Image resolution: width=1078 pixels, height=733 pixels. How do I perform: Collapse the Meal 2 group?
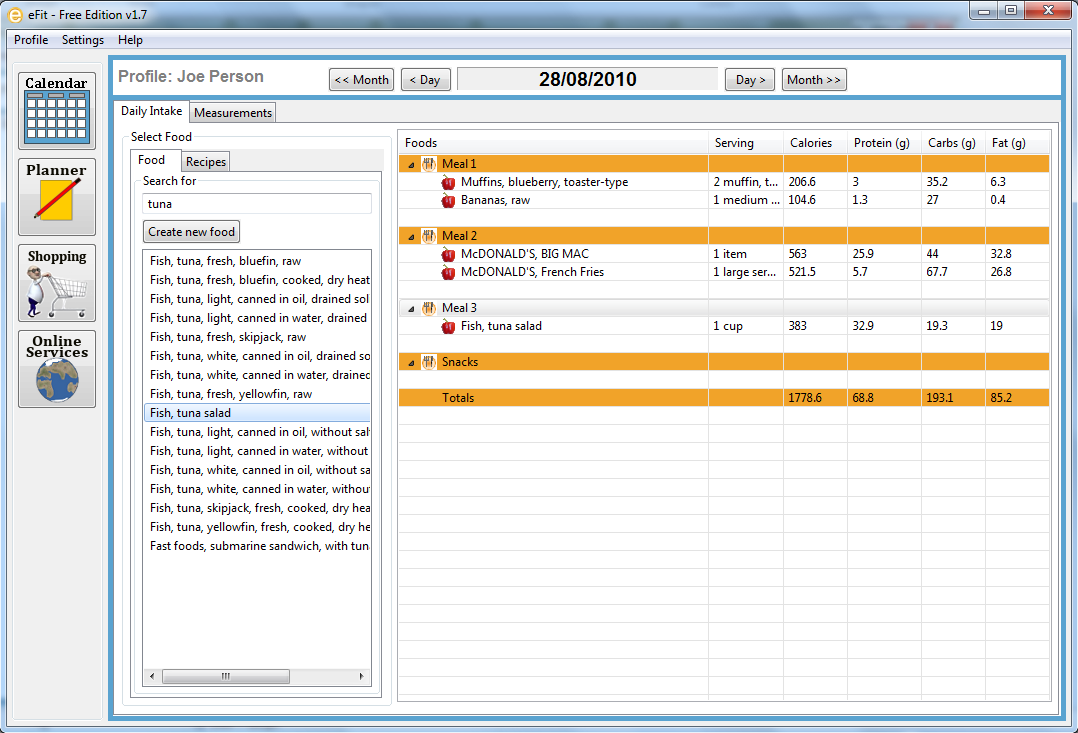tap(411, 237)
